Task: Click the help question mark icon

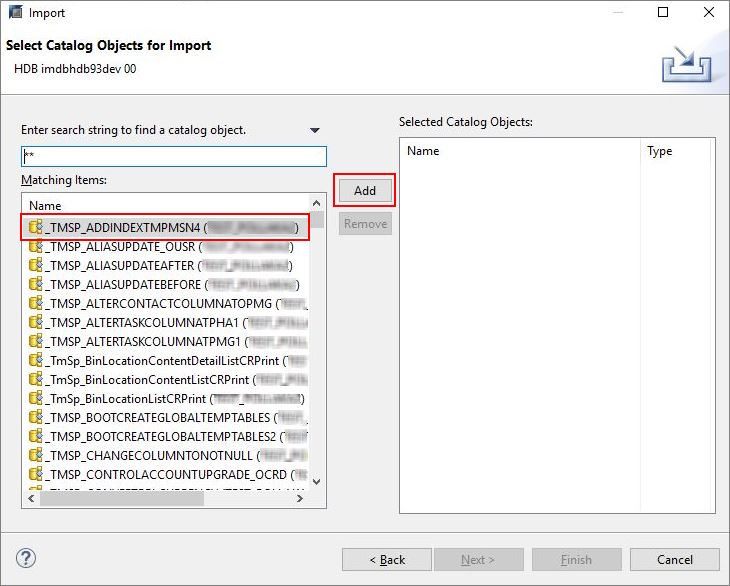Action: 27,559
